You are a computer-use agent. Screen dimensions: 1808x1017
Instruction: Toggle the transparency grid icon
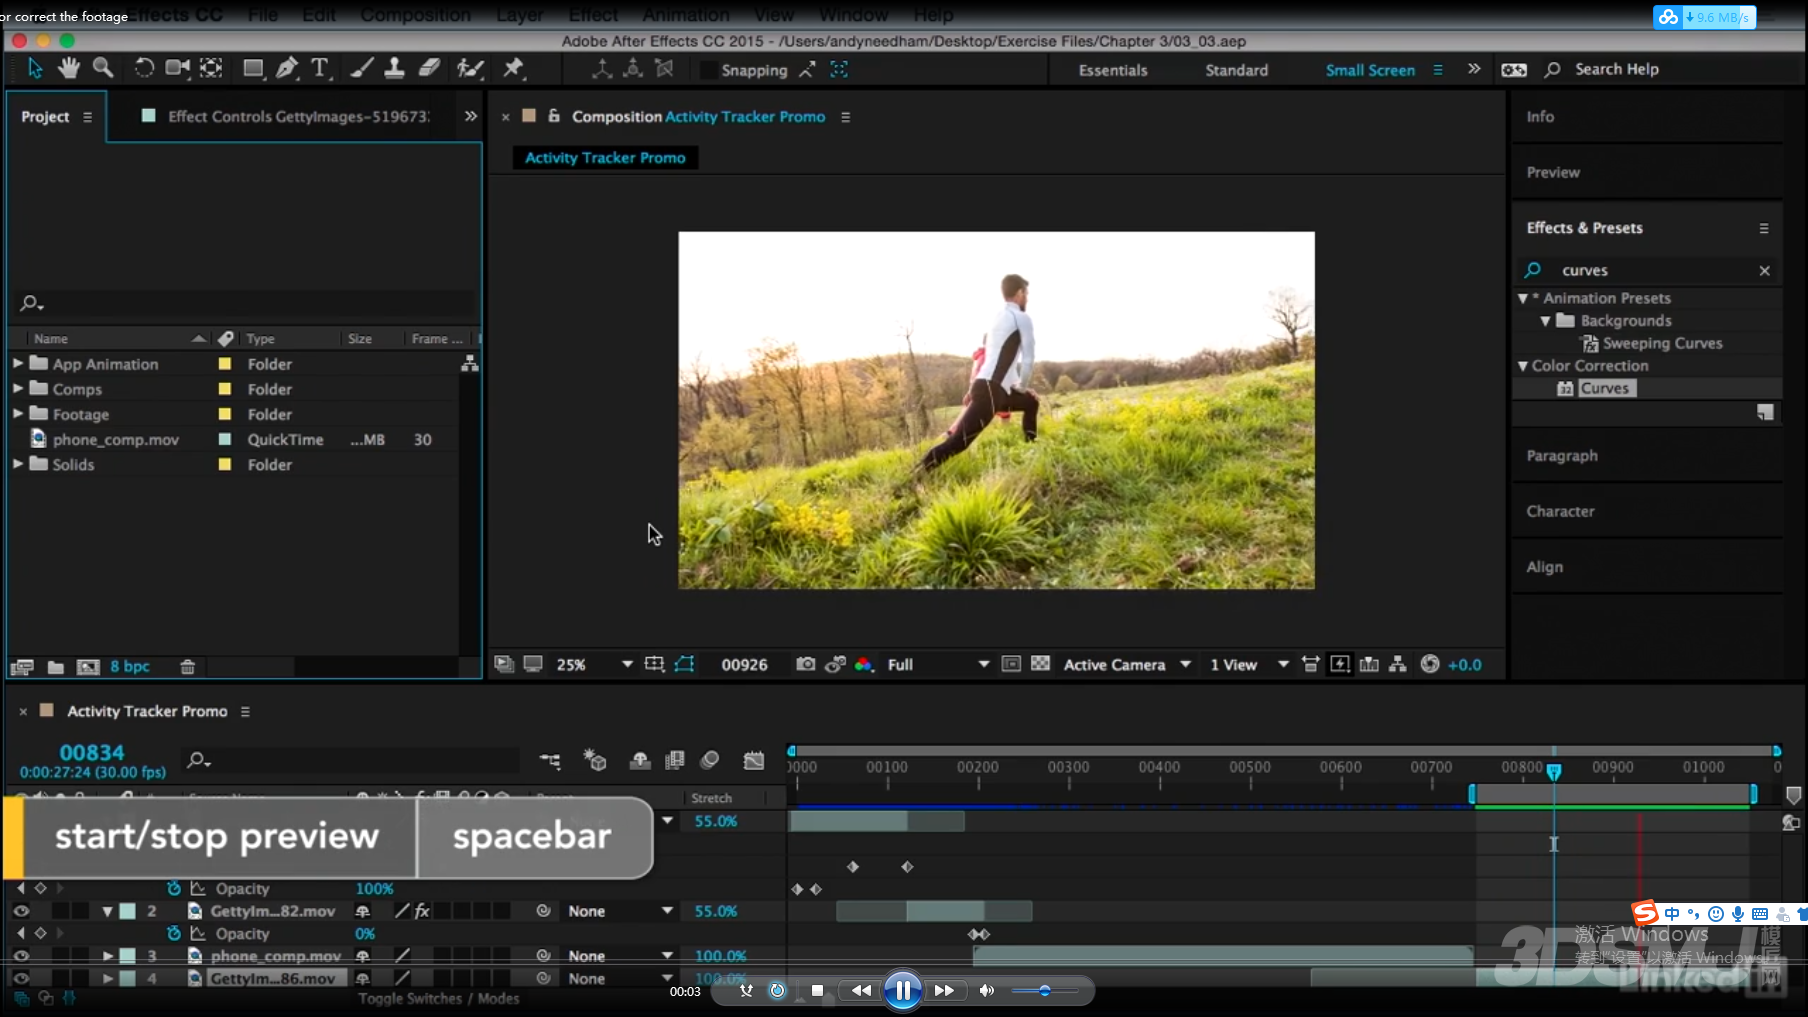click(x=1040, y=664)
